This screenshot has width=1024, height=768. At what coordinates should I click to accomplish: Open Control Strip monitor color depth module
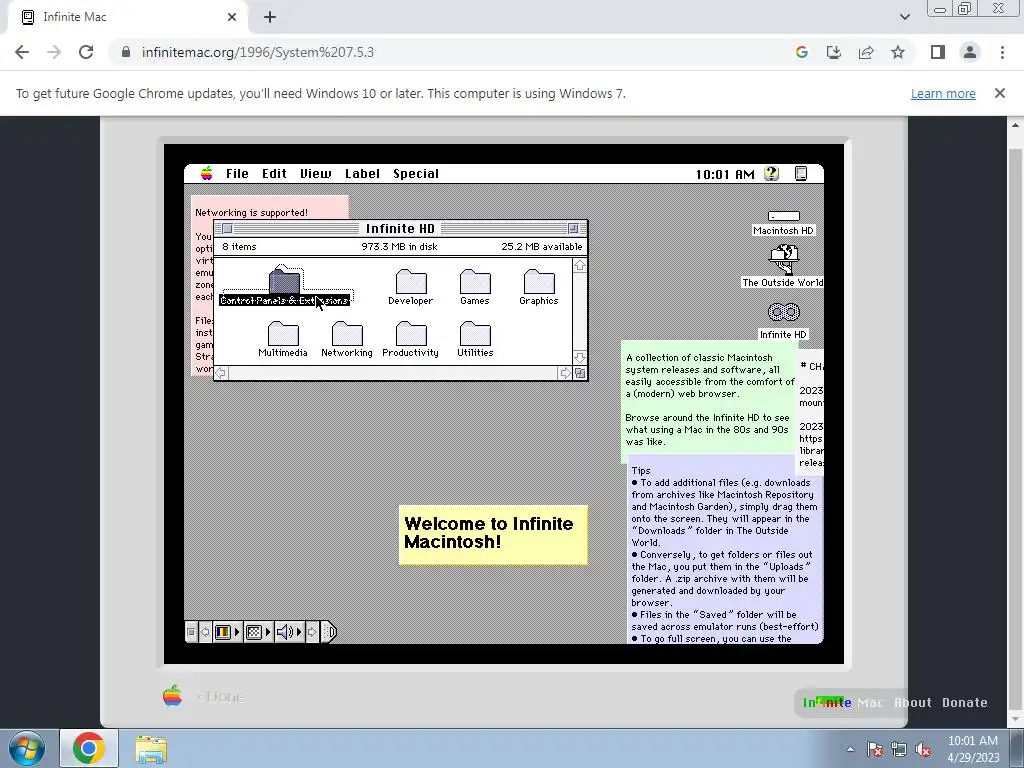[227, 632]
